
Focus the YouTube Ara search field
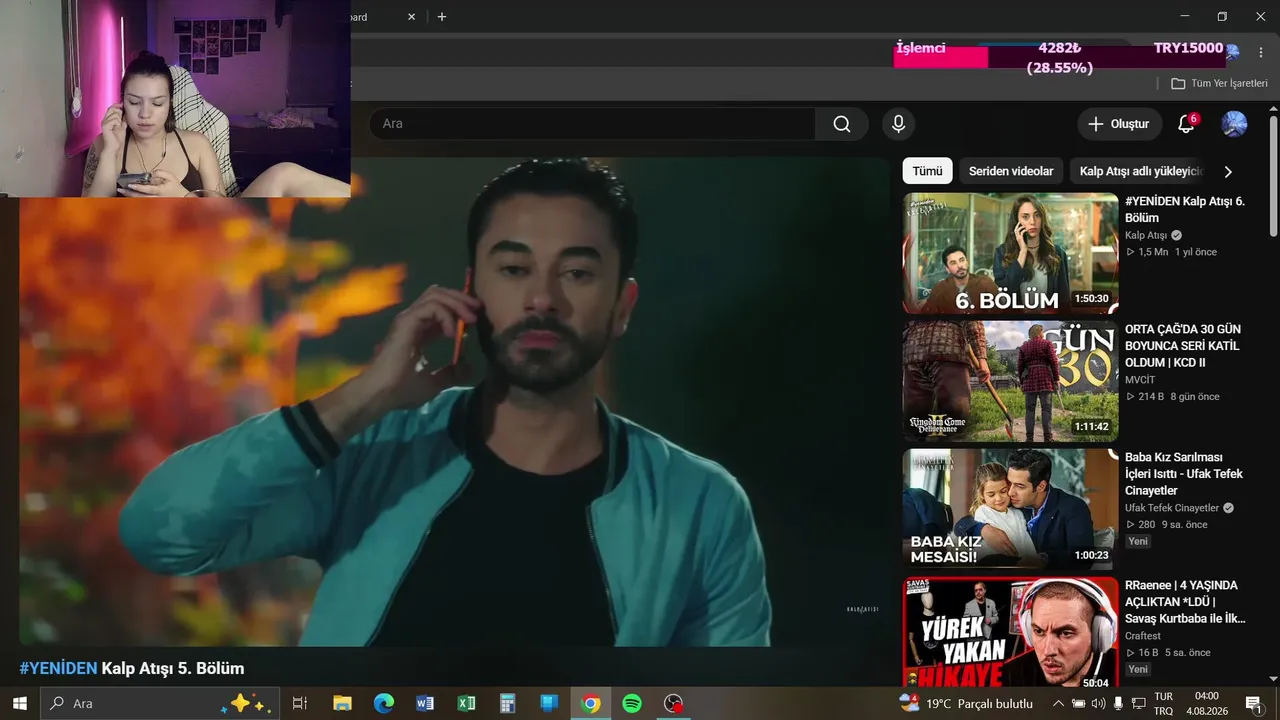[592, 124]
